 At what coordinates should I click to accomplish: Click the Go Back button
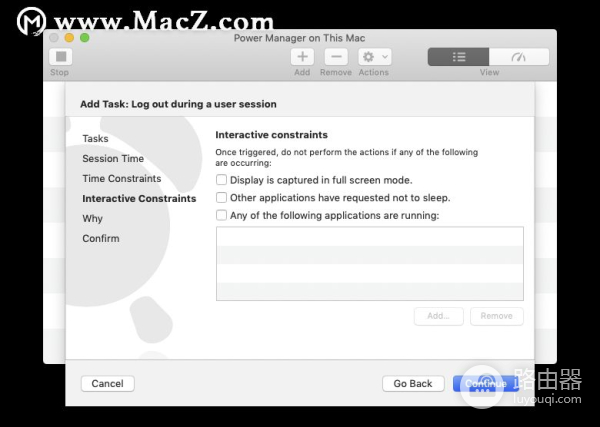413,383
